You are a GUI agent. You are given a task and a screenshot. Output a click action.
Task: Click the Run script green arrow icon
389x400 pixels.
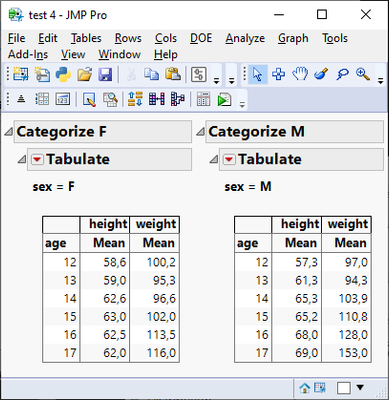pos(224,99)
